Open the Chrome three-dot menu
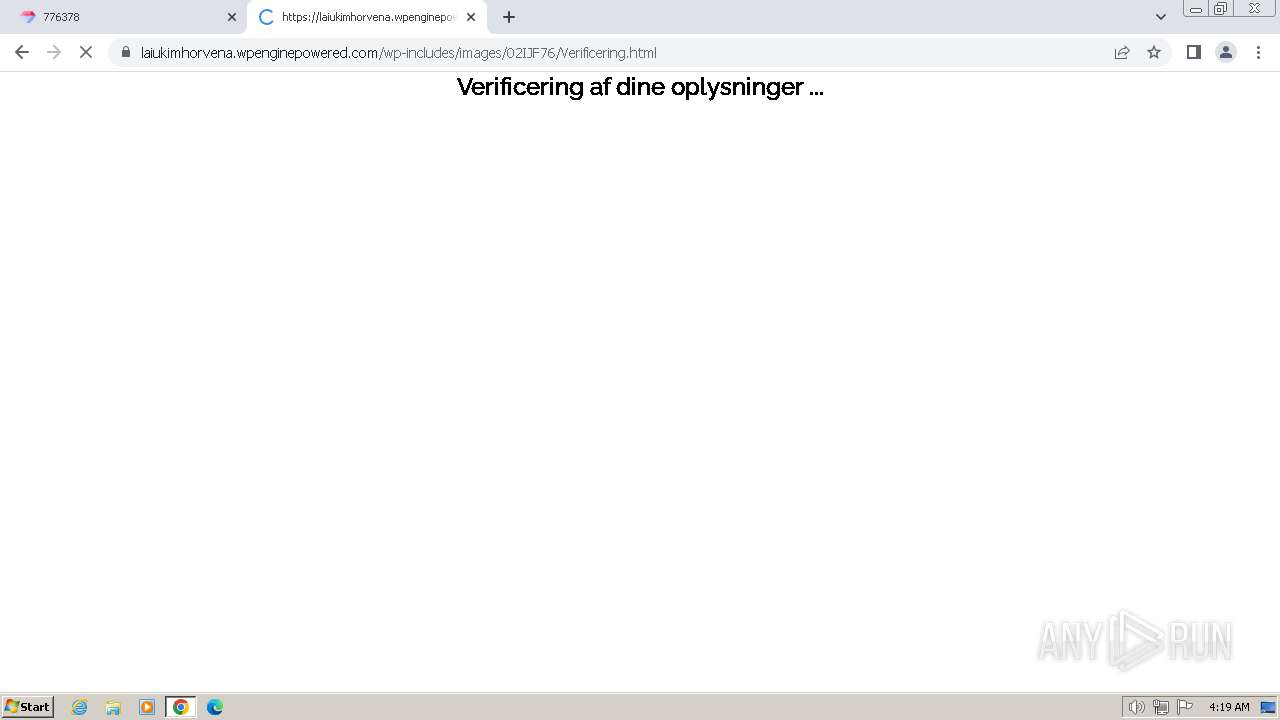This screenshot has width=1280, height=720. 1258,52
